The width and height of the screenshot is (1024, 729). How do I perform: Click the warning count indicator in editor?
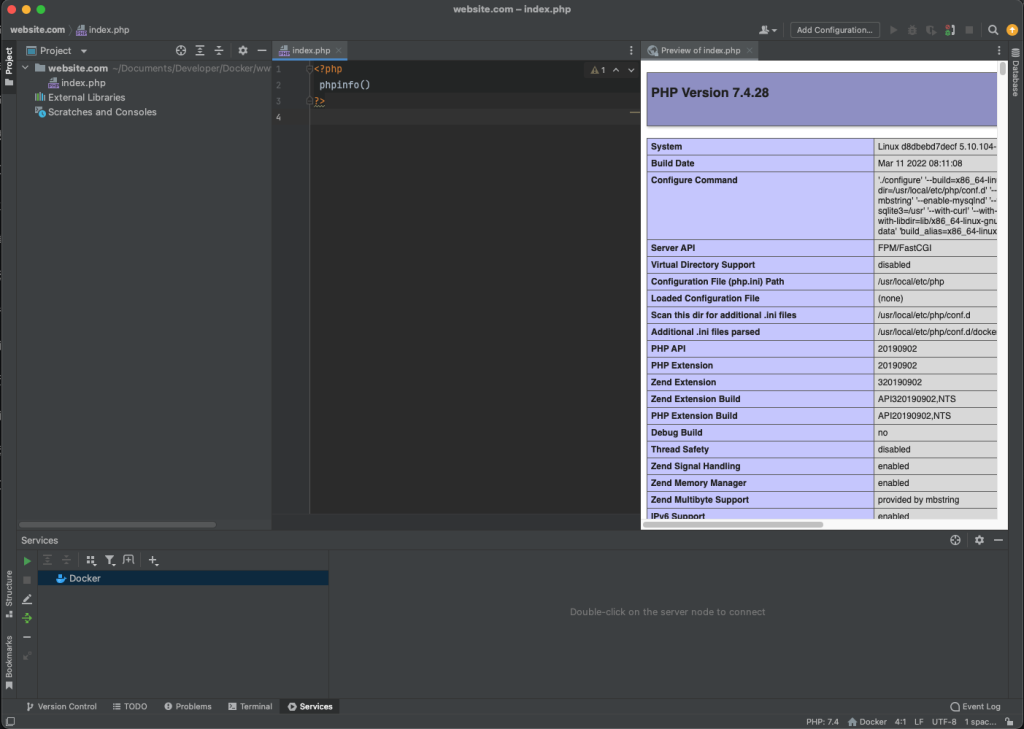click(598, 70)
